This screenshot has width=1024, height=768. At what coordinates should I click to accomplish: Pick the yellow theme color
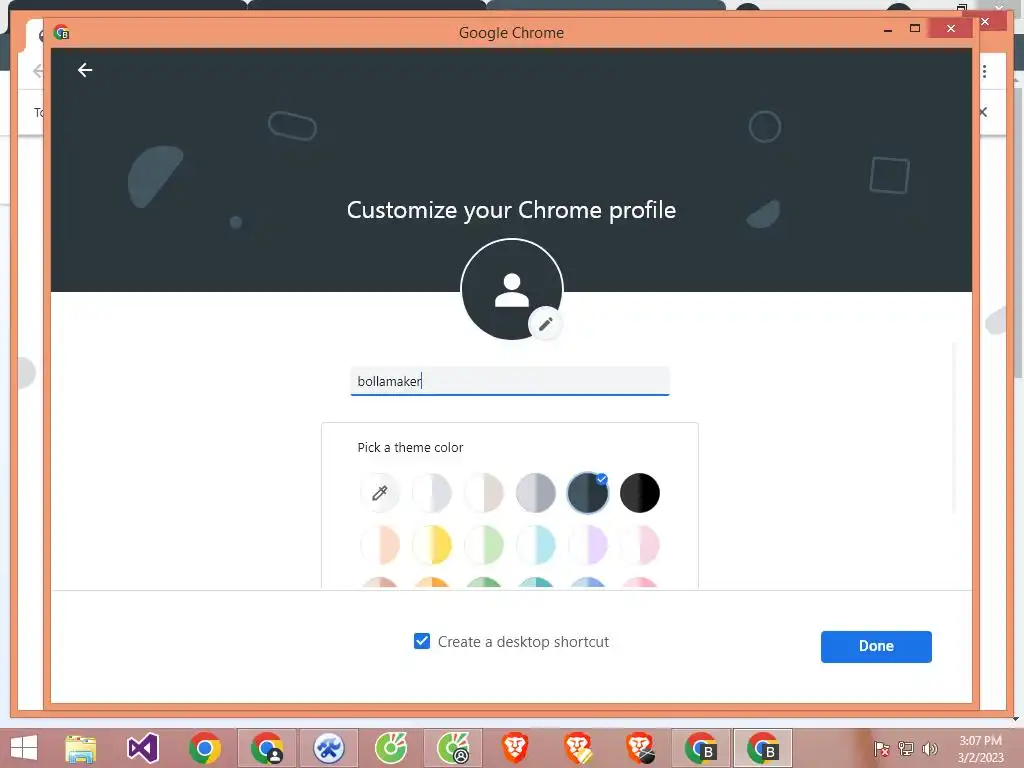pyautogui.click(x=432, y=545)
